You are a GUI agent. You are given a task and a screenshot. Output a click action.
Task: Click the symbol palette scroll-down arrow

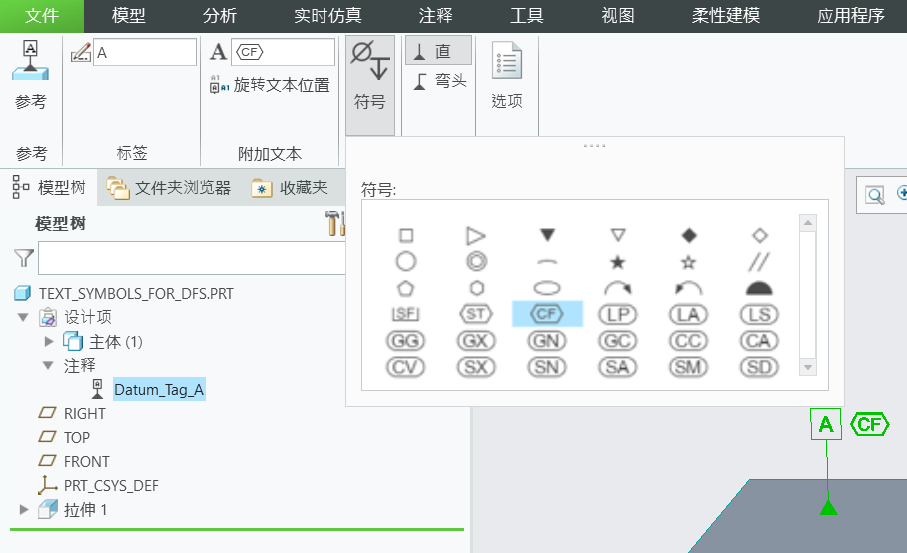808,367
